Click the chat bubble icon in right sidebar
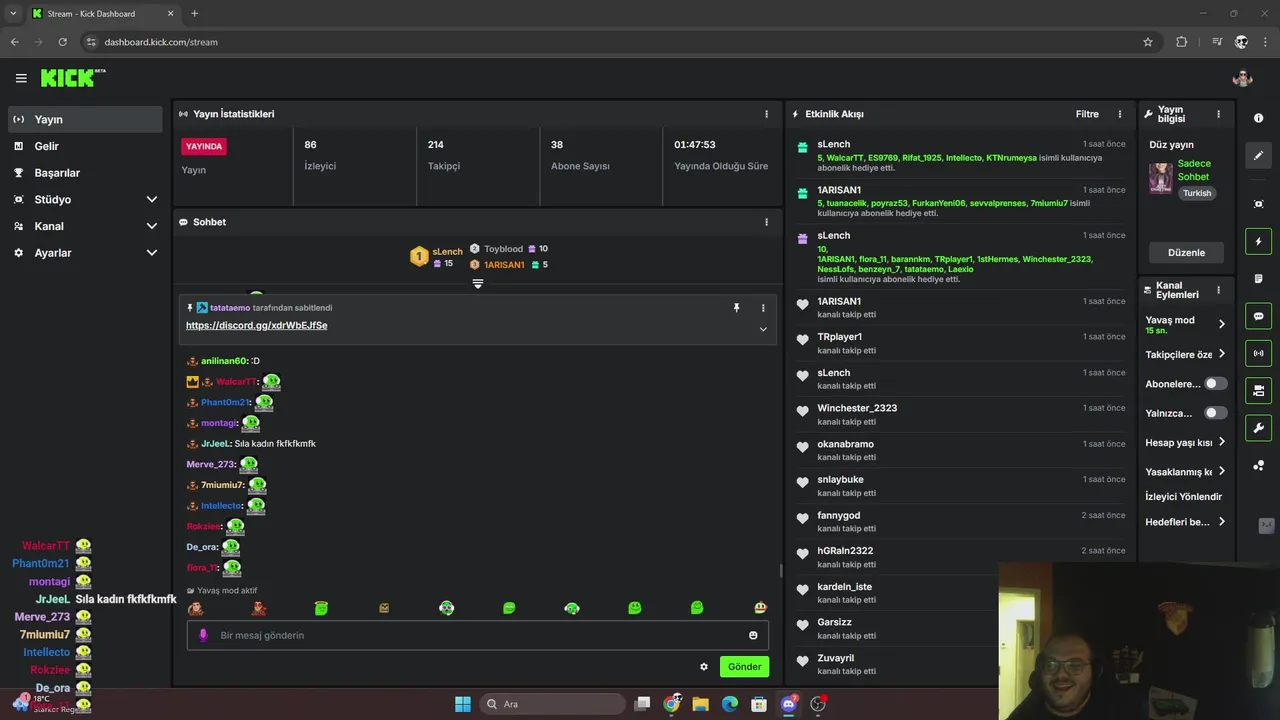 tap(1258, 316)
